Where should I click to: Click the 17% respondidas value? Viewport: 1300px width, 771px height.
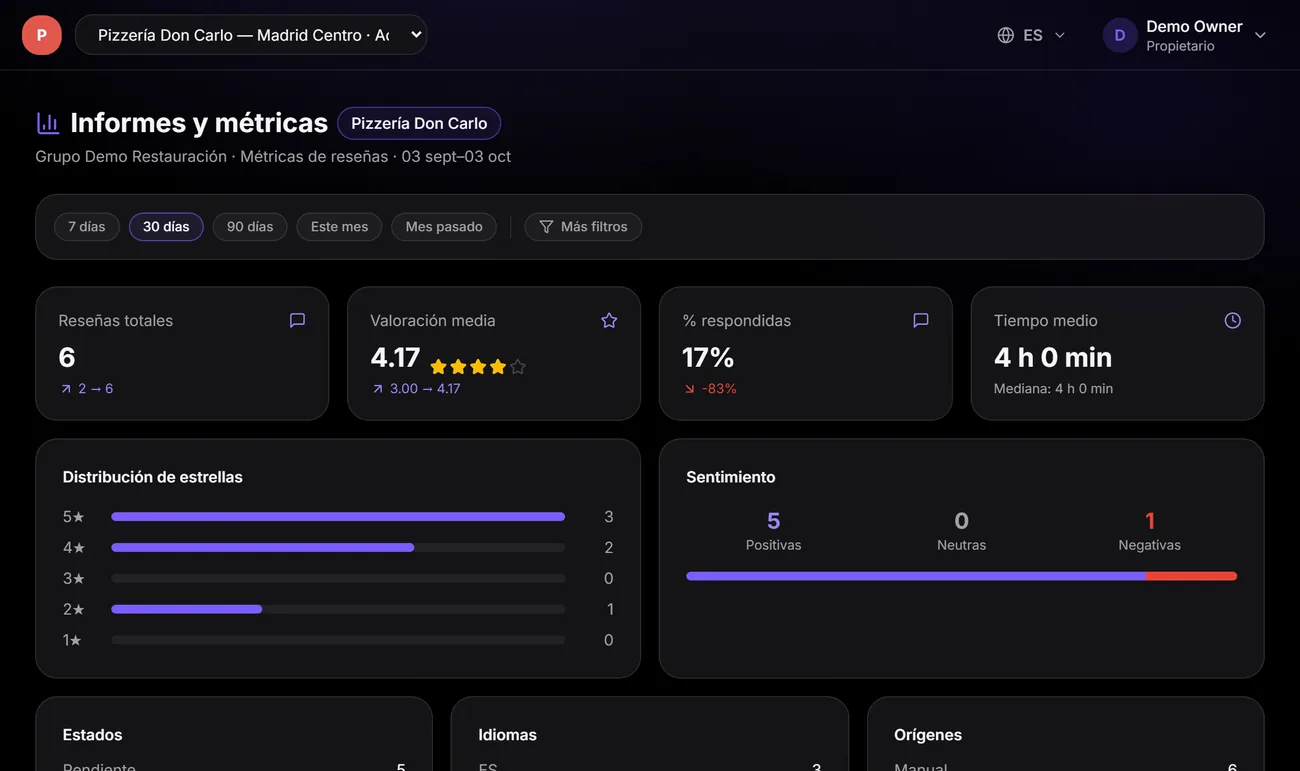click(x=708, y=357)
